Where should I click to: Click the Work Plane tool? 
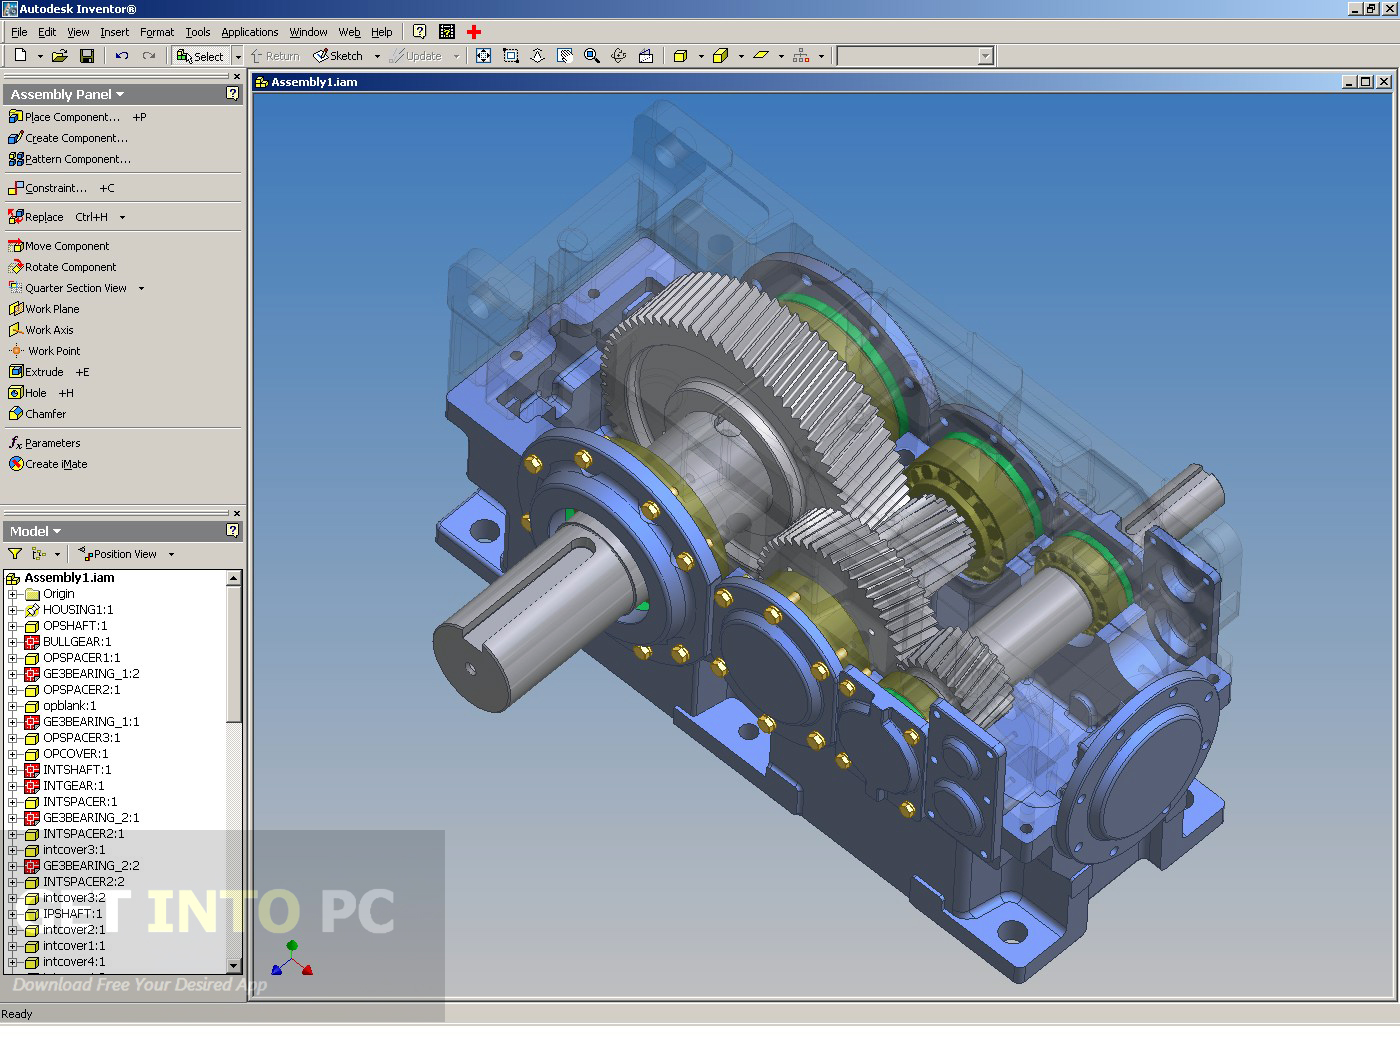pos(43,309)
